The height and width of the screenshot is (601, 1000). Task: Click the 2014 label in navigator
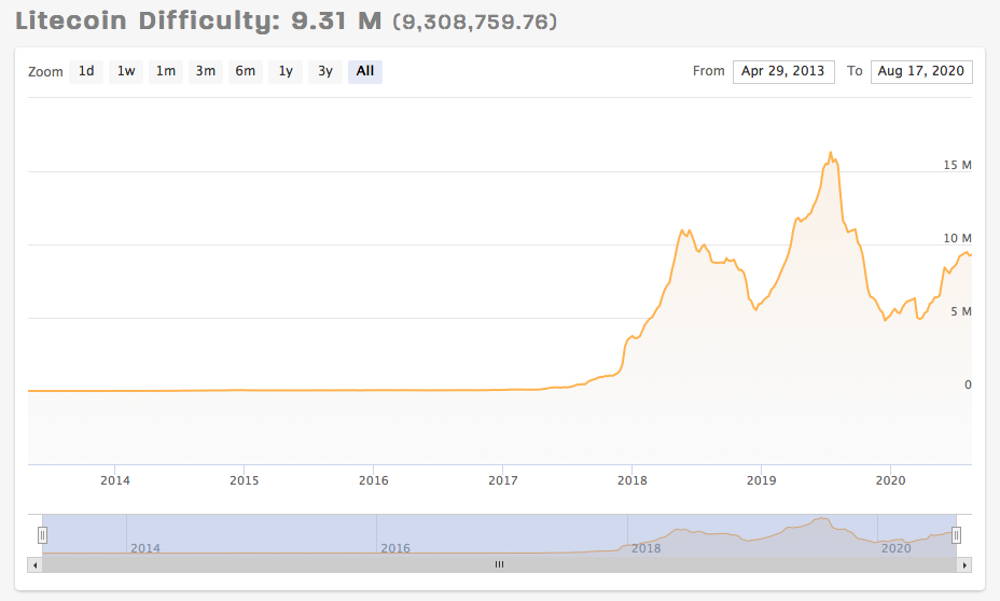(145, 548)
